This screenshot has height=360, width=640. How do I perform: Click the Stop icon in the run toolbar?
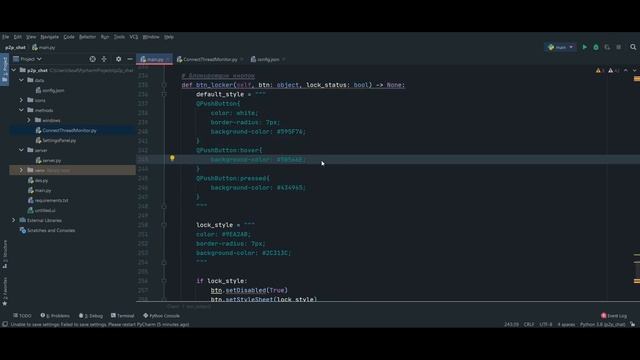pyautogui.click(x=619, y=47)
